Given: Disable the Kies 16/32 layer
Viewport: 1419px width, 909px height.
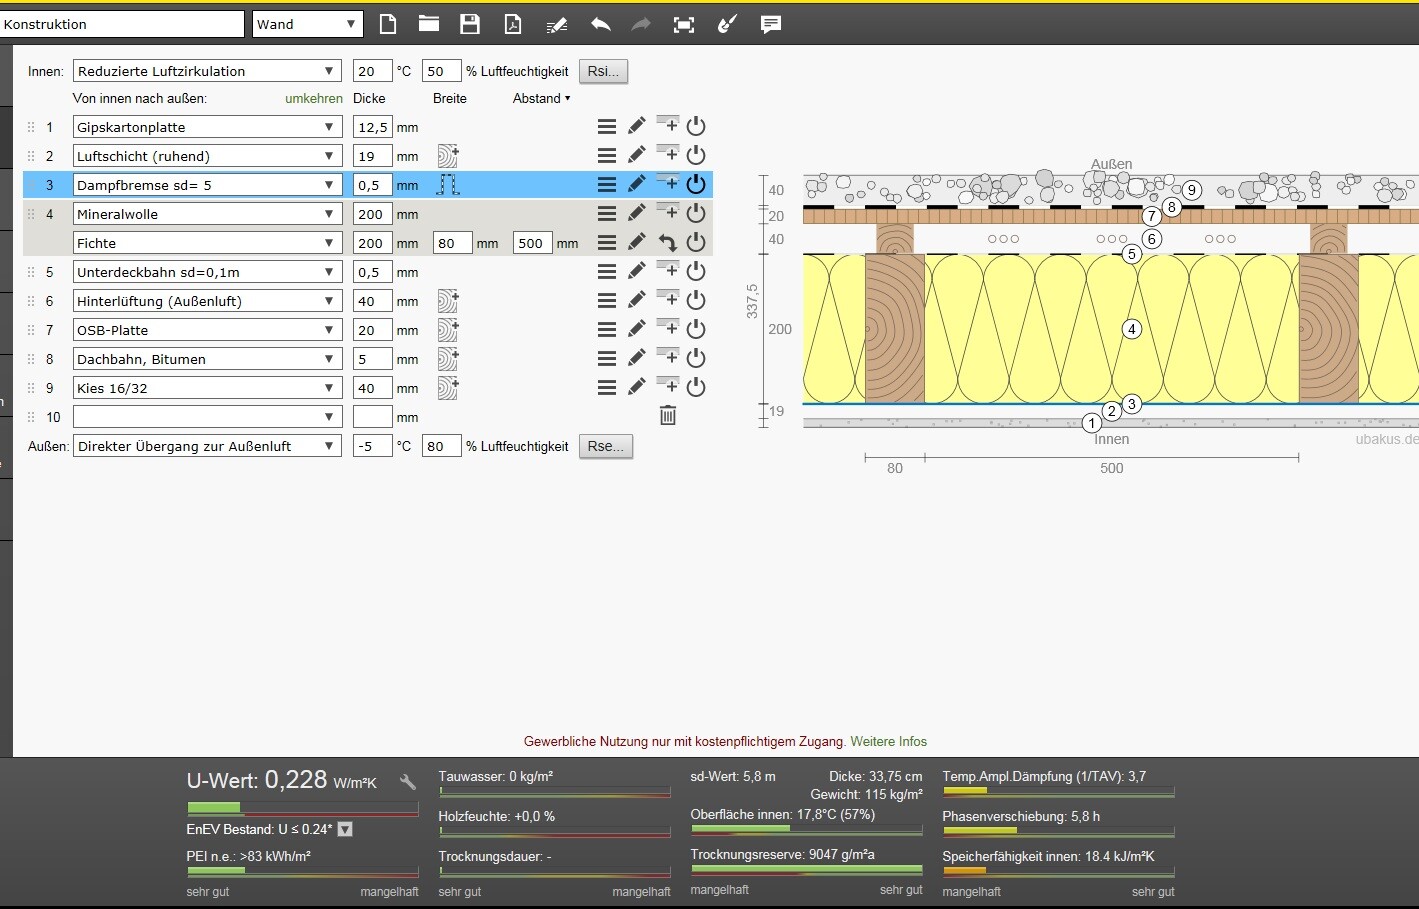Looking at the screenshot, I should click(x=696, y=388).
